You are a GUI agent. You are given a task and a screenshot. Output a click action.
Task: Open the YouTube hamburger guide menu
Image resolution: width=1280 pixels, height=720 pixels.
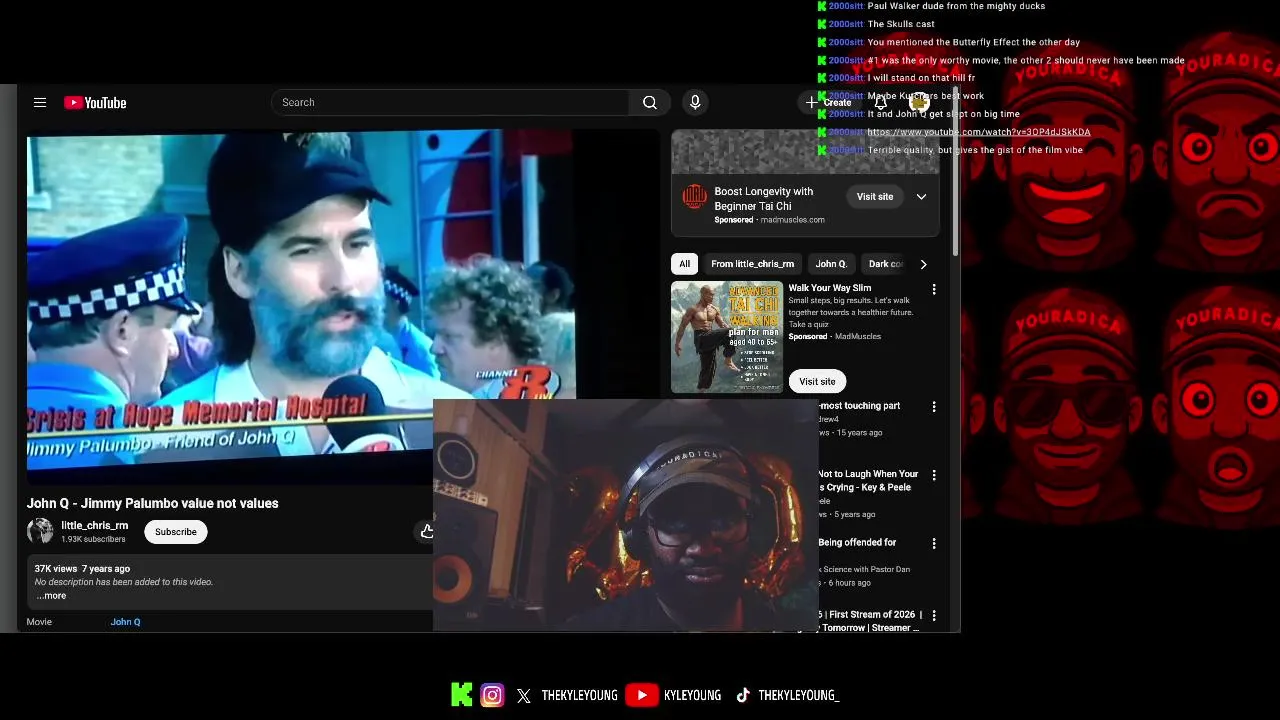[x=40, y=102]
